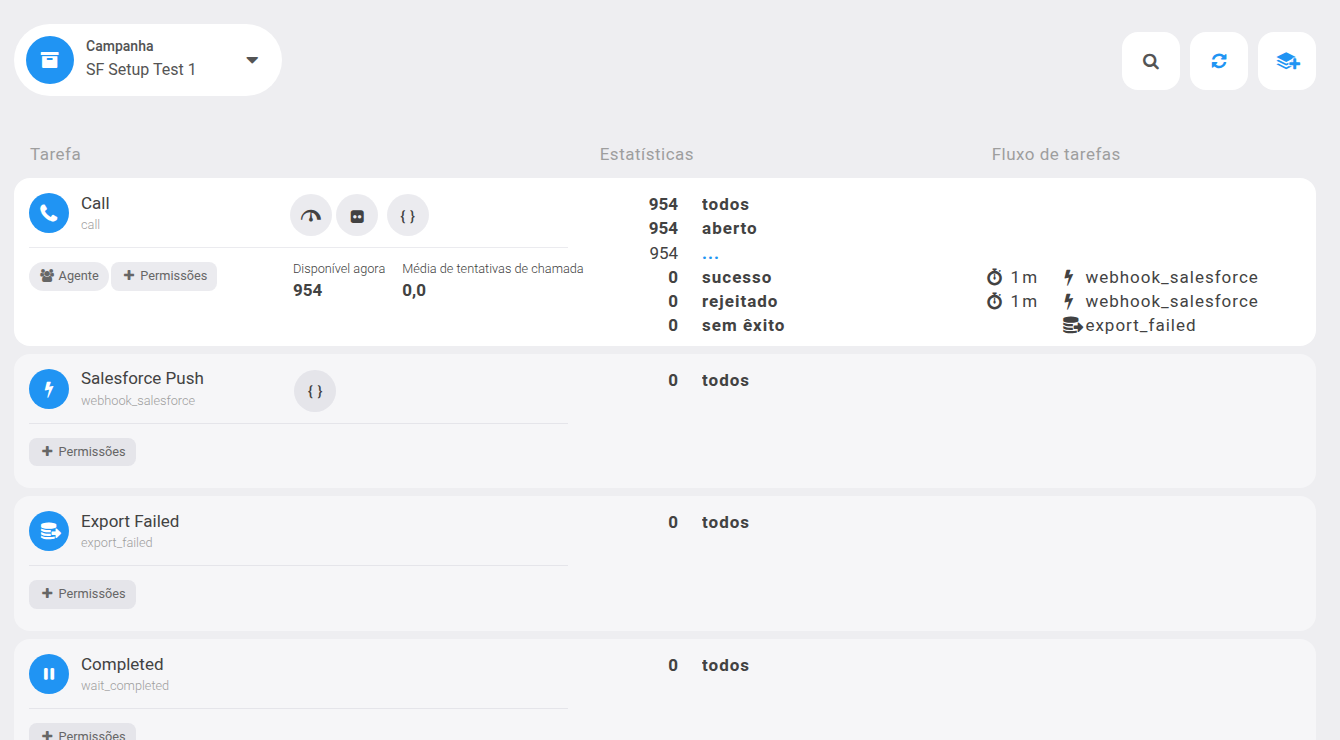Refresh the task list
This screenshot has height=740, width=1340.
[1219, 61]
